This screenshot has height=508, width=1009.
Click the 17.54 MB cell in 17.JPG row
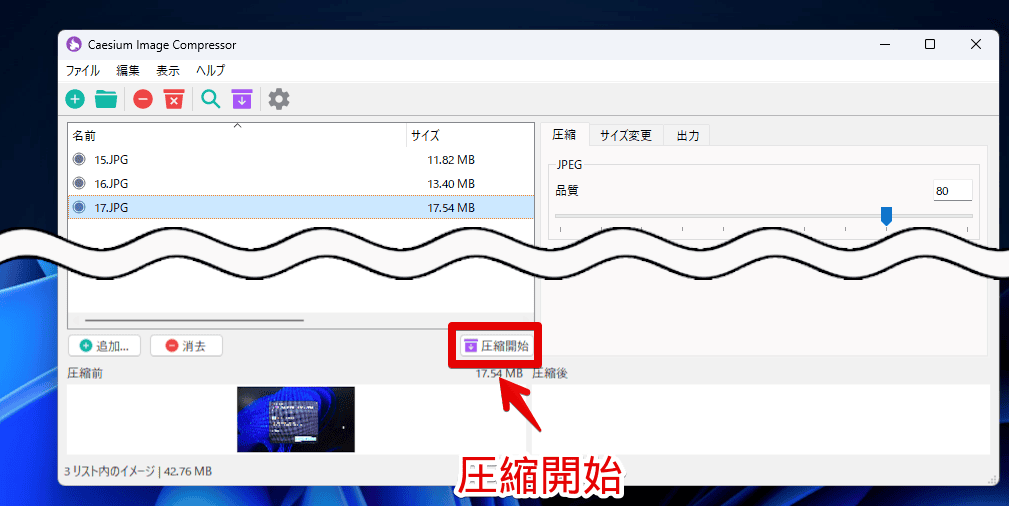[x=451, y=207]
